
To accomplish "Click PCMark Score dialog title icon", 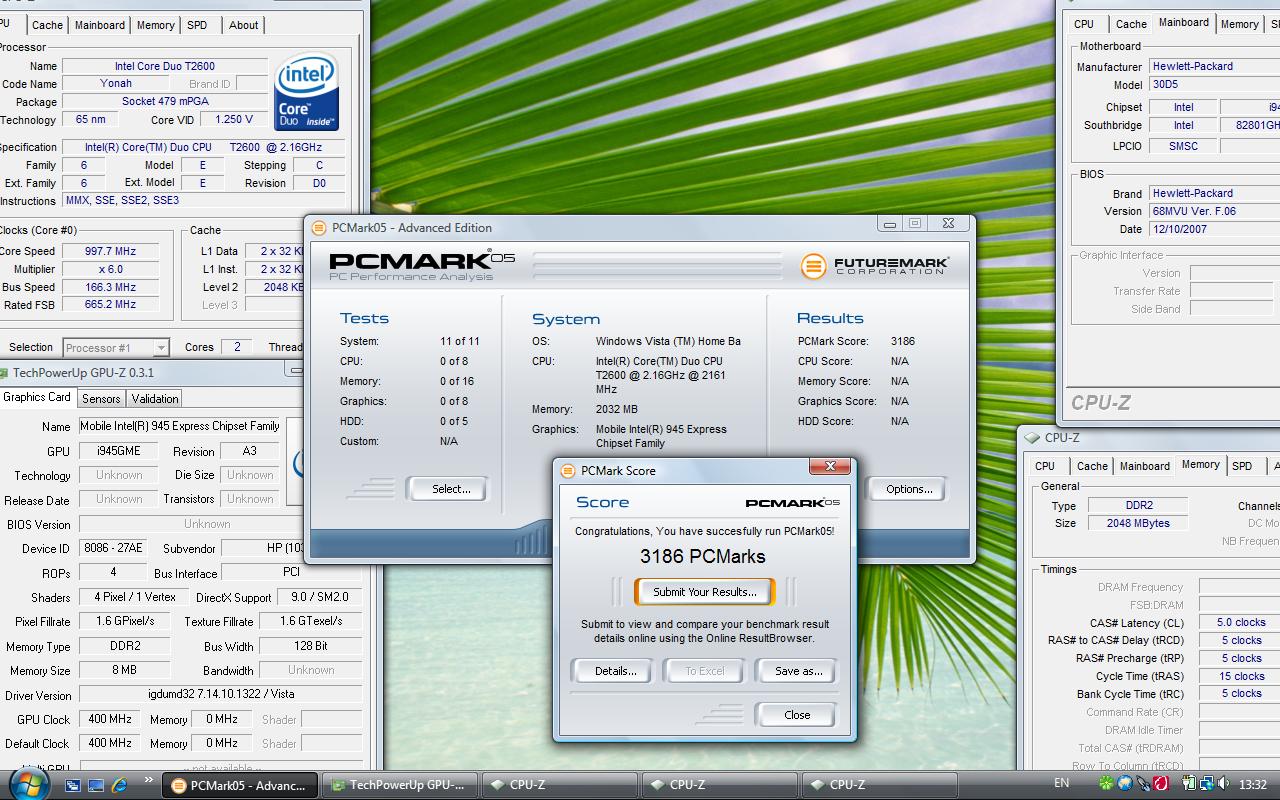I will 568,470.
